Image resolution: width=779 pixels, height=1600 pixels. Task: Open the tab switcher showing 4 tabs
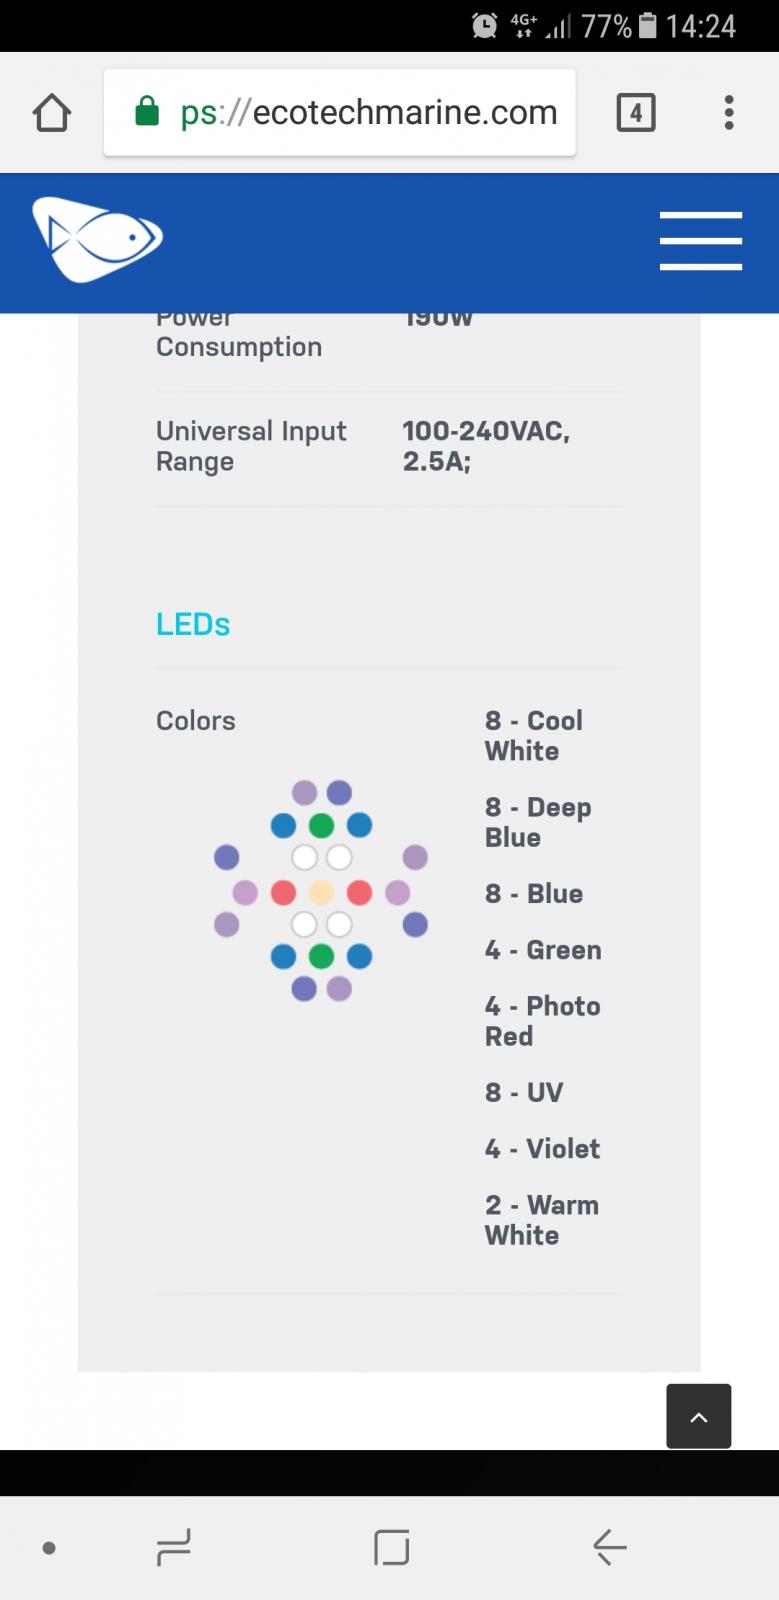coord(636,113)
